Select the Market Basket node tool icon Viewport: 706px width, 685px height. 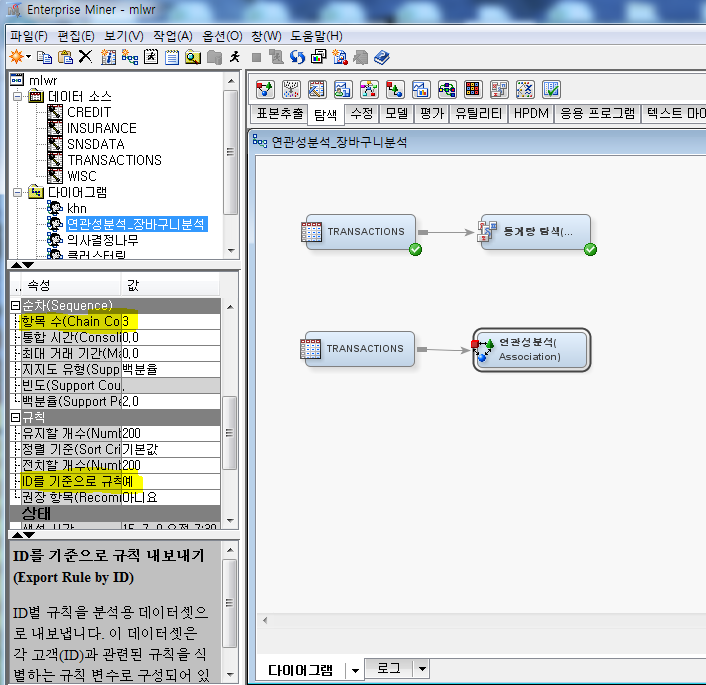point(395,89)
